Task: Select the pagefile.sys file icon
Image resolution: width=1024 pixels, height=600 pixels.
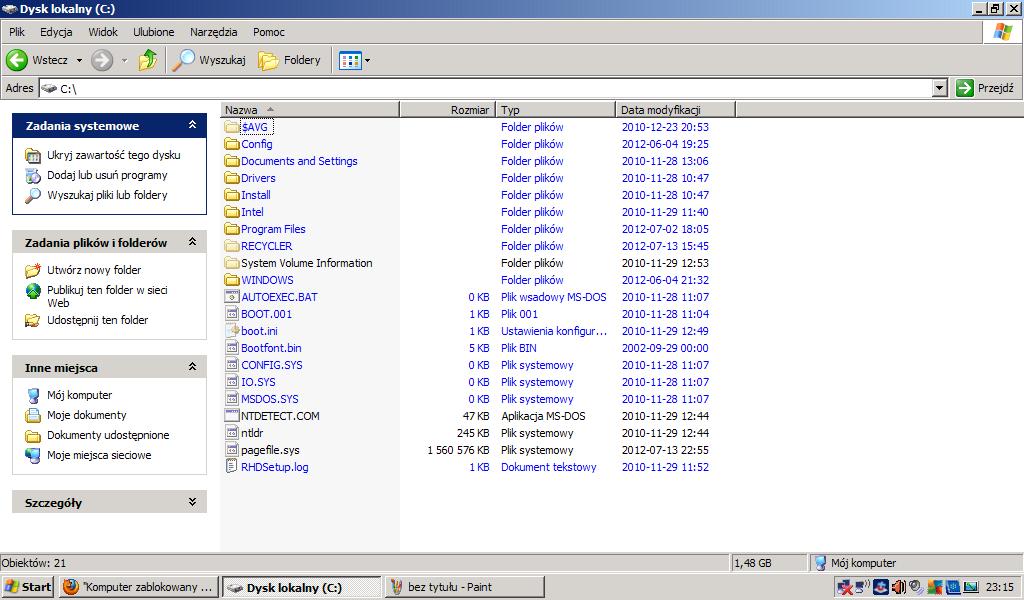Action: 232,449
